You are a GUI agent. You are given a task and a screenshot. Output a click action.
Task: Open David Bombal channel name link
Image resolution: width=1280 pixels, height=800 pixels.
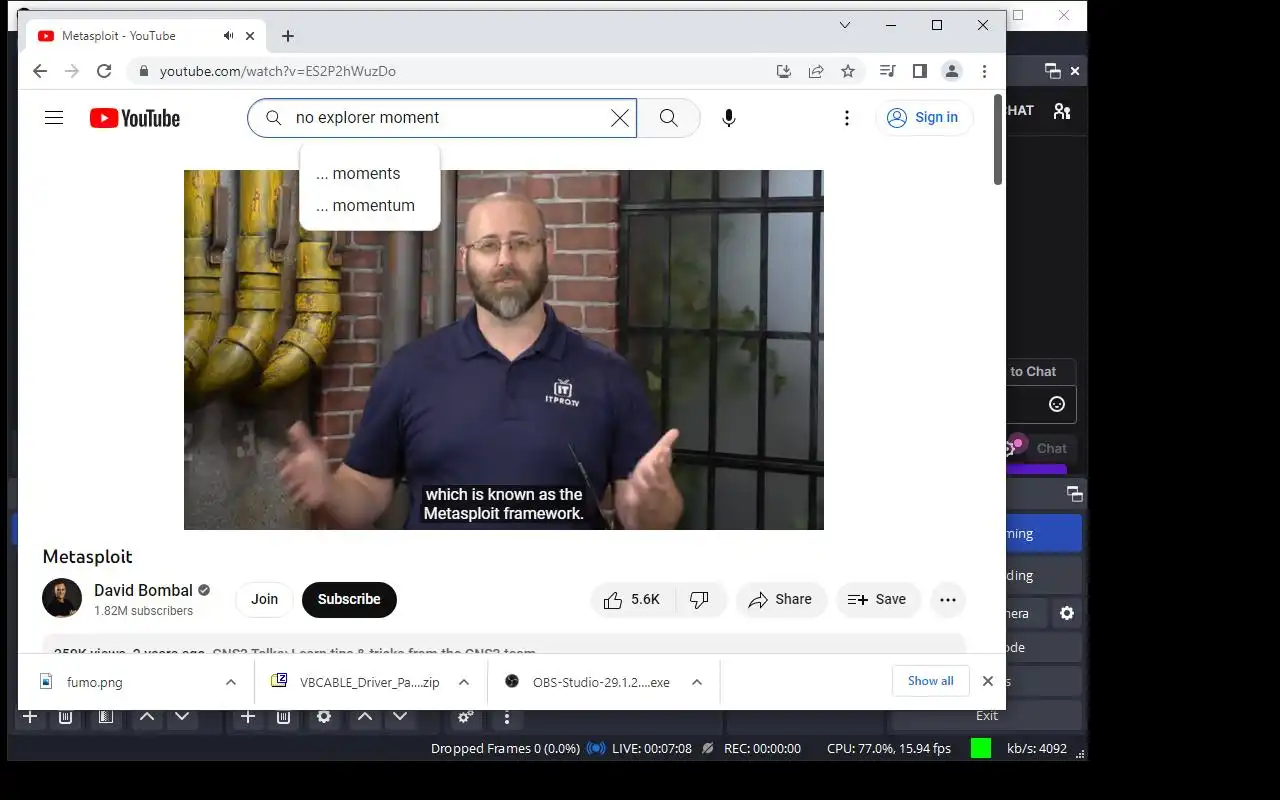click(143, 590)
